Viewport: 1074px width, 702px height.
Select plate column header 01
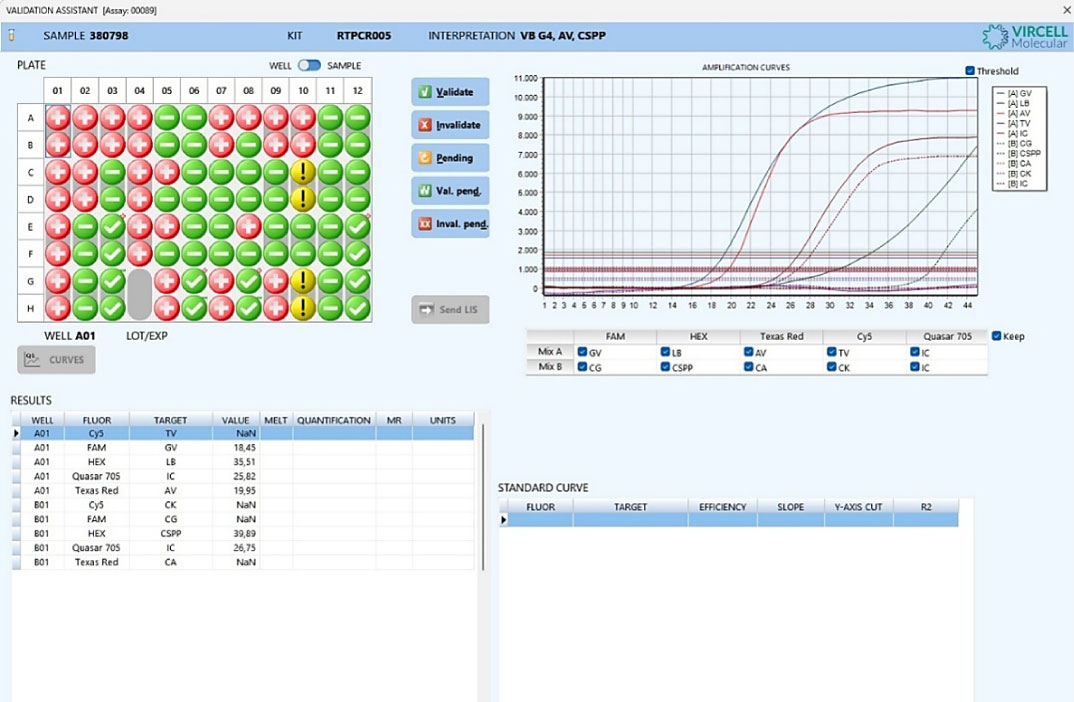[58, 90]
